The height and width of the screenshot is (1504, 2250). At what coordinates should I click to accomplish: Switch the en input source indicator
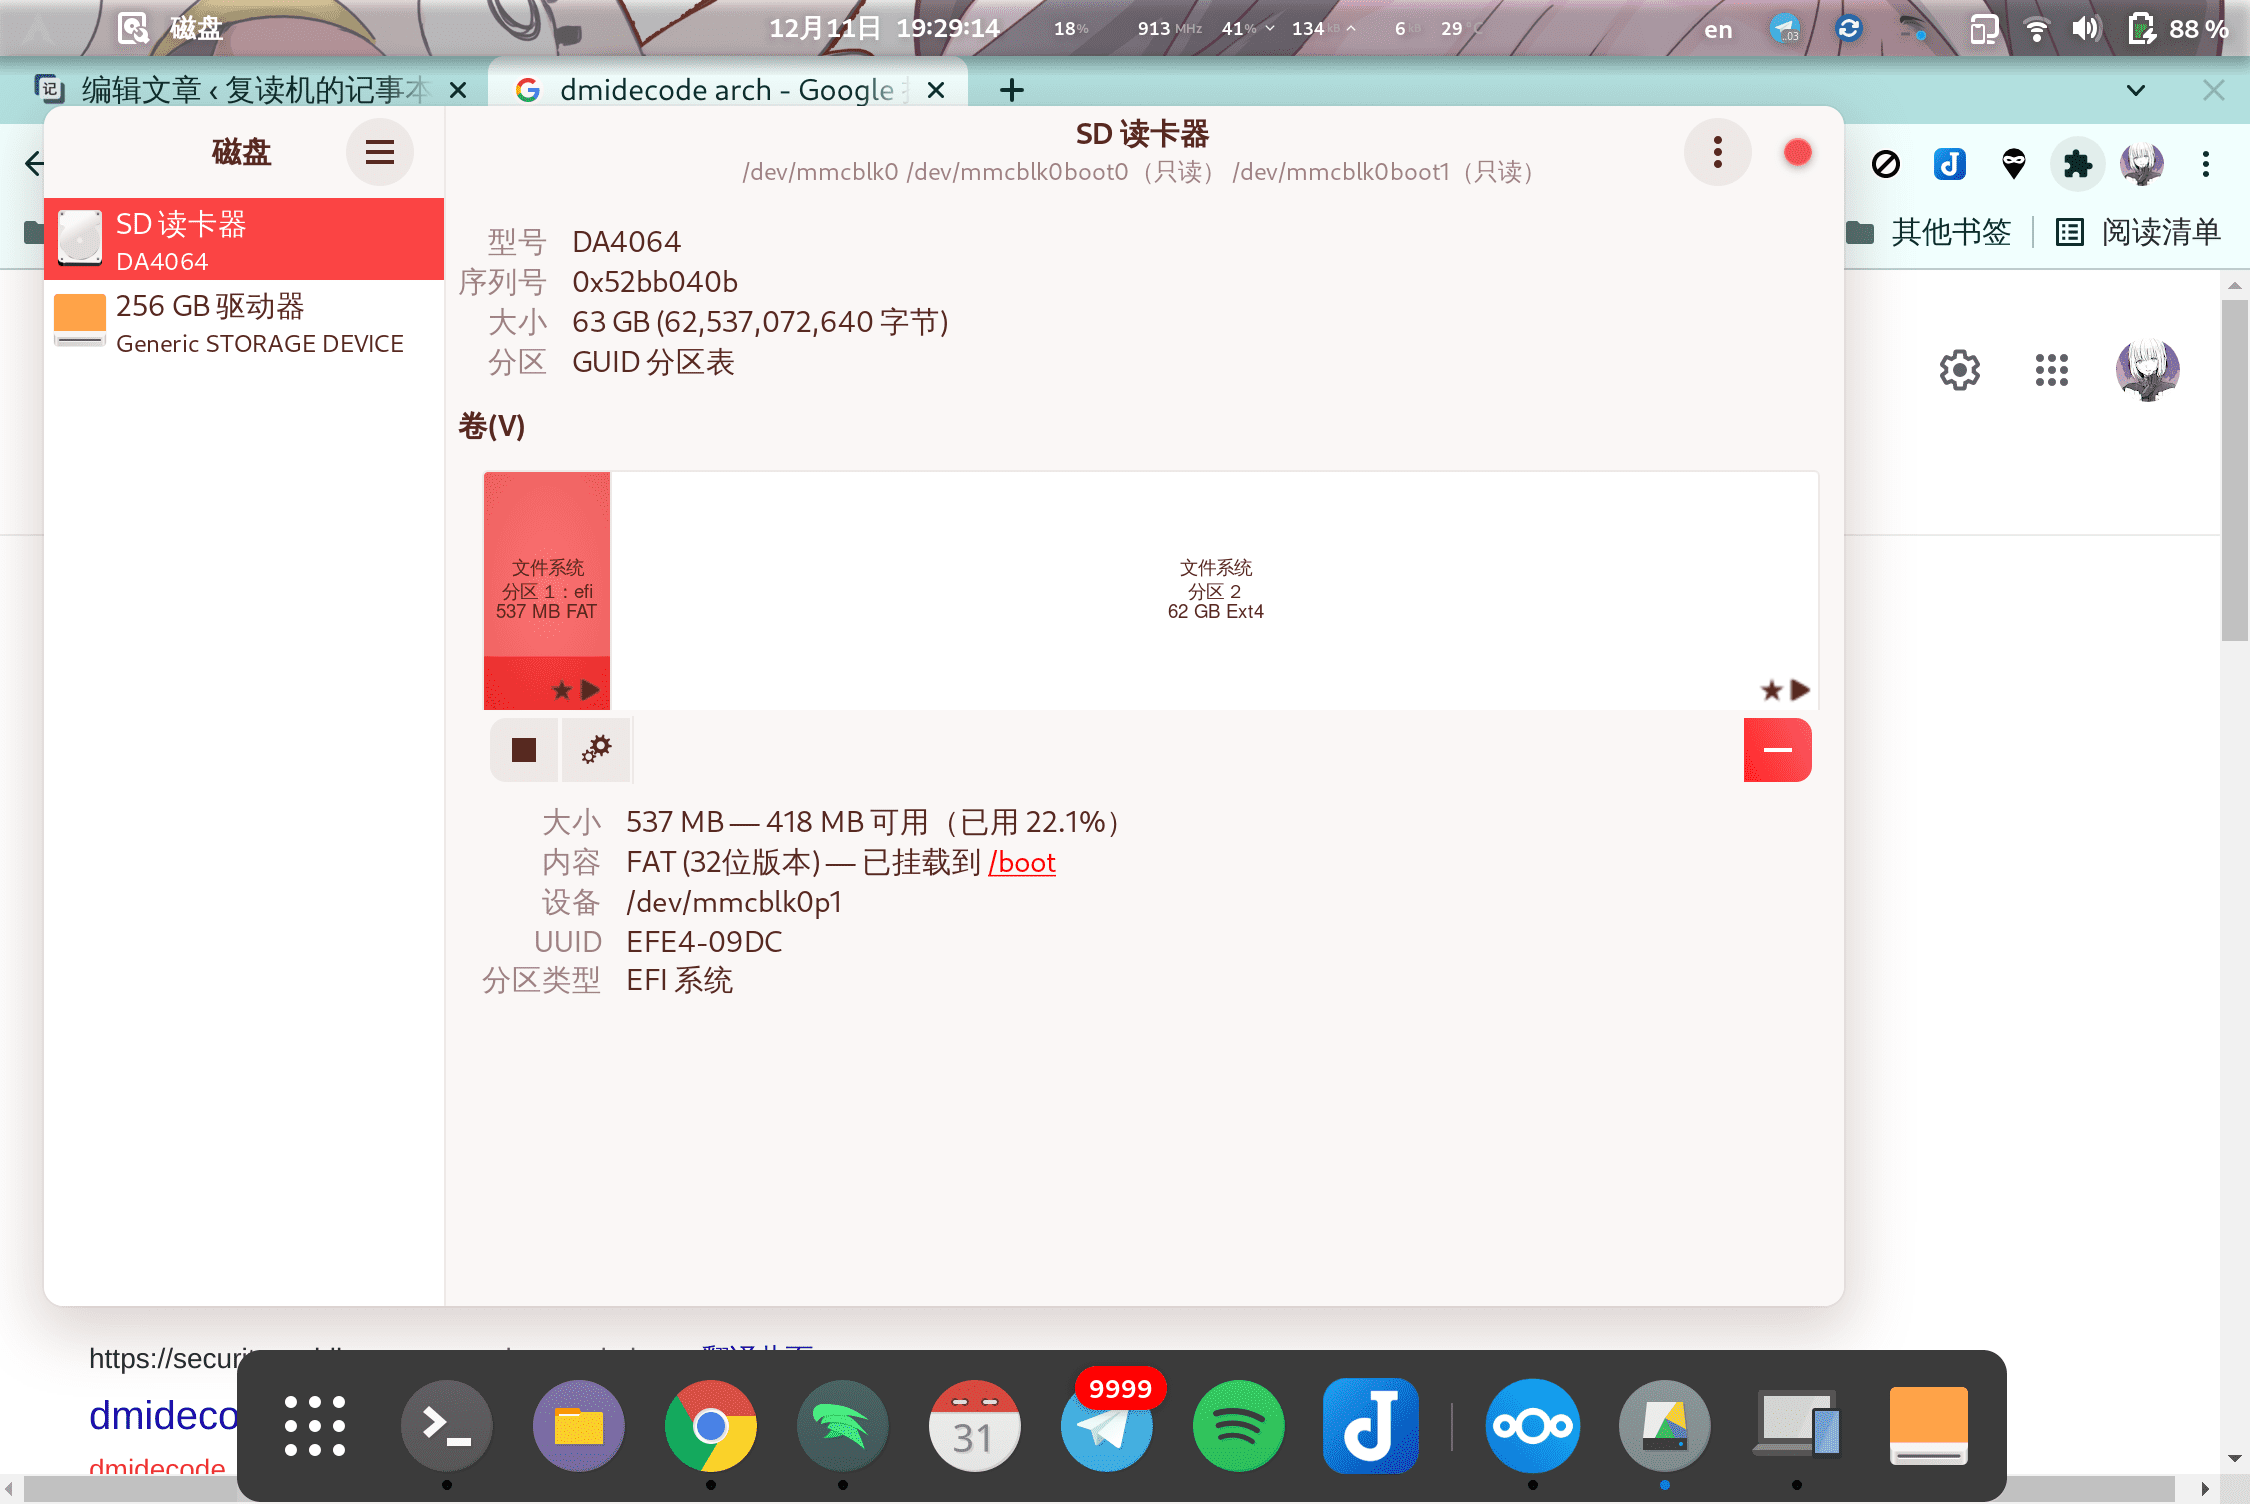pyautogui.click(x=1718, y=29)
